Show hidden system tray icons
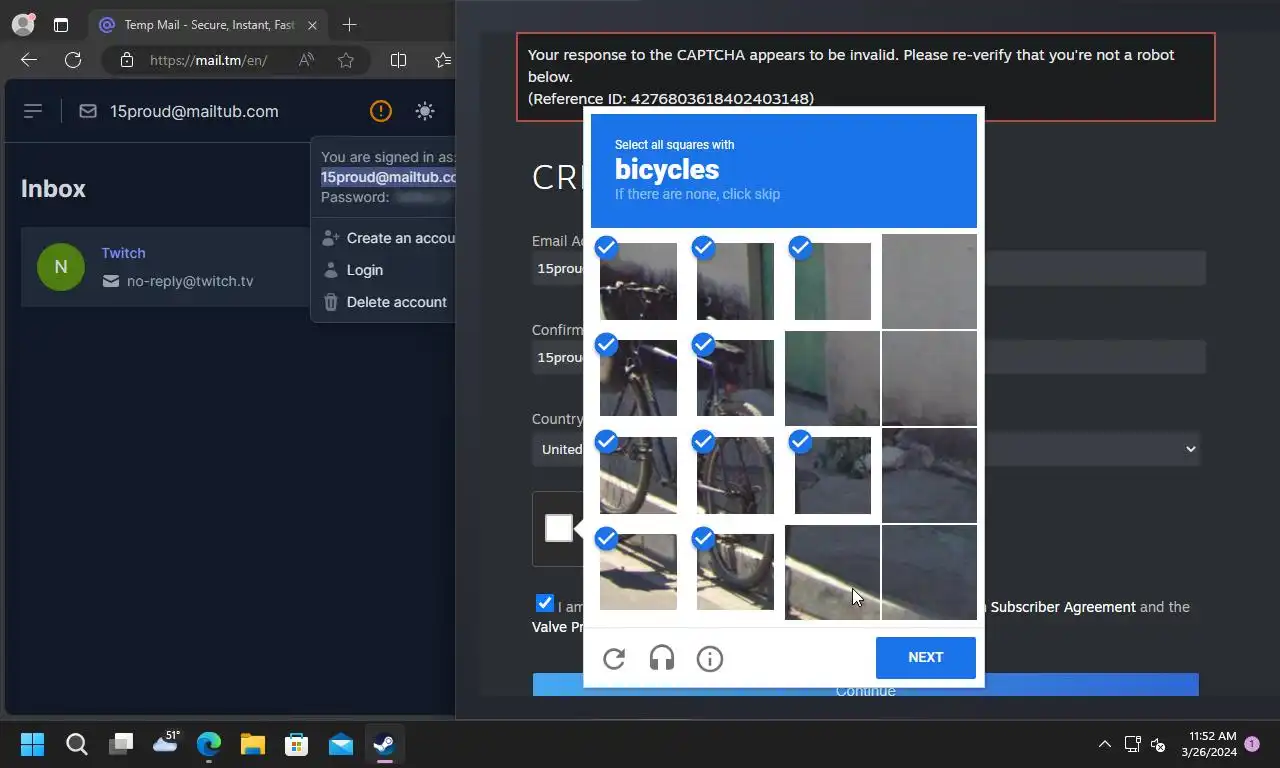This screenshot has width=1280, height=768. click(x=1104, y=744)
